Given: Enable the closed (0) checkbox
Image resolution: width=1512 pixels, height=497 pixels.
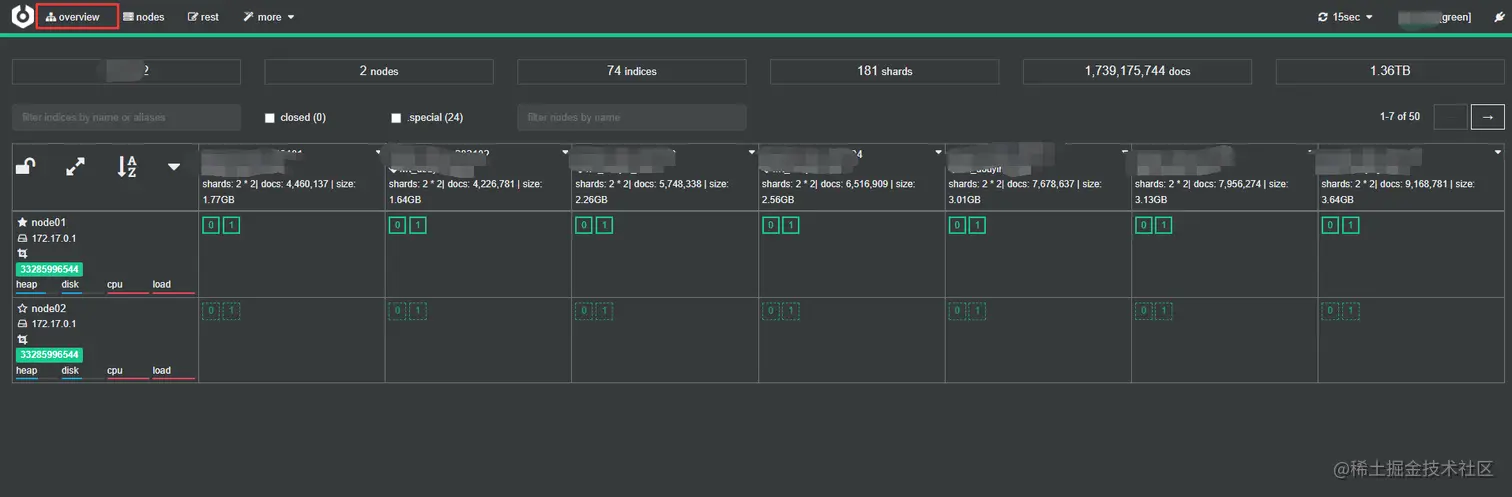Looking at the screenshot, I should (x=270, y=118).
